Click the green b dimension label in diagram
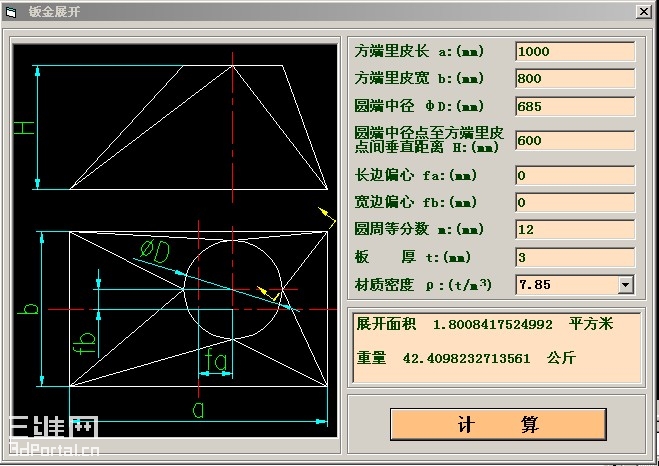Viewport: 659px width, 466px height. click(x=28, y=308)
